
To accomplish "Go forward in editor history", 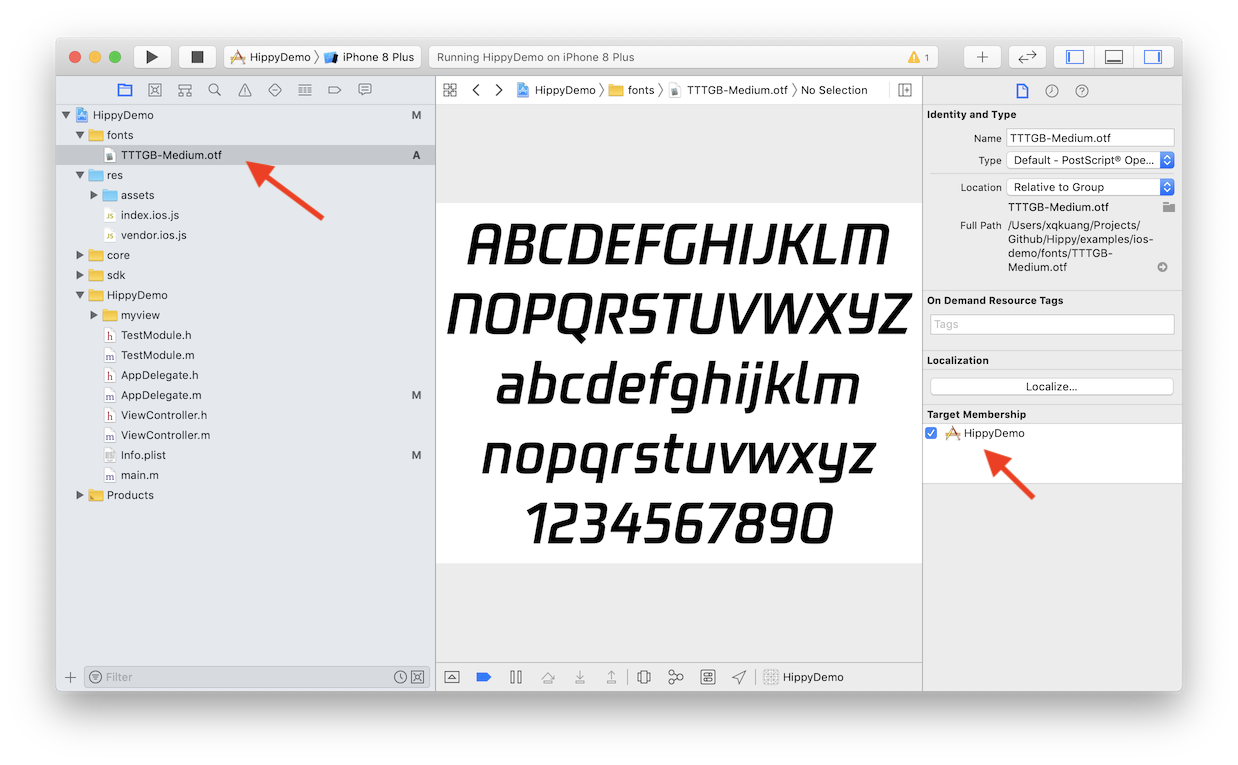I will click(499, 90).
